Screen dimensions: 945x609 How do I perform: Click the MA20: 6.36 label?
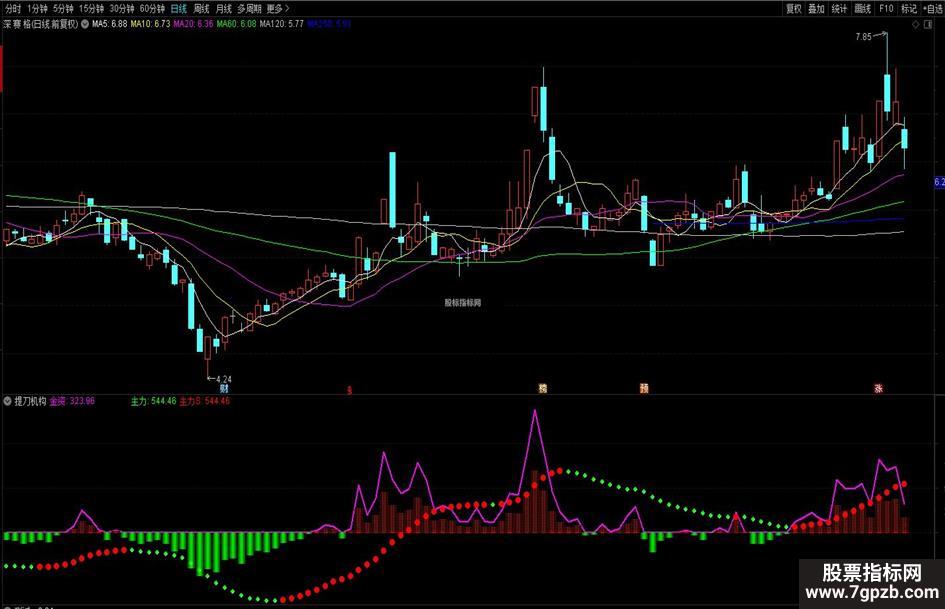[193, 24]
